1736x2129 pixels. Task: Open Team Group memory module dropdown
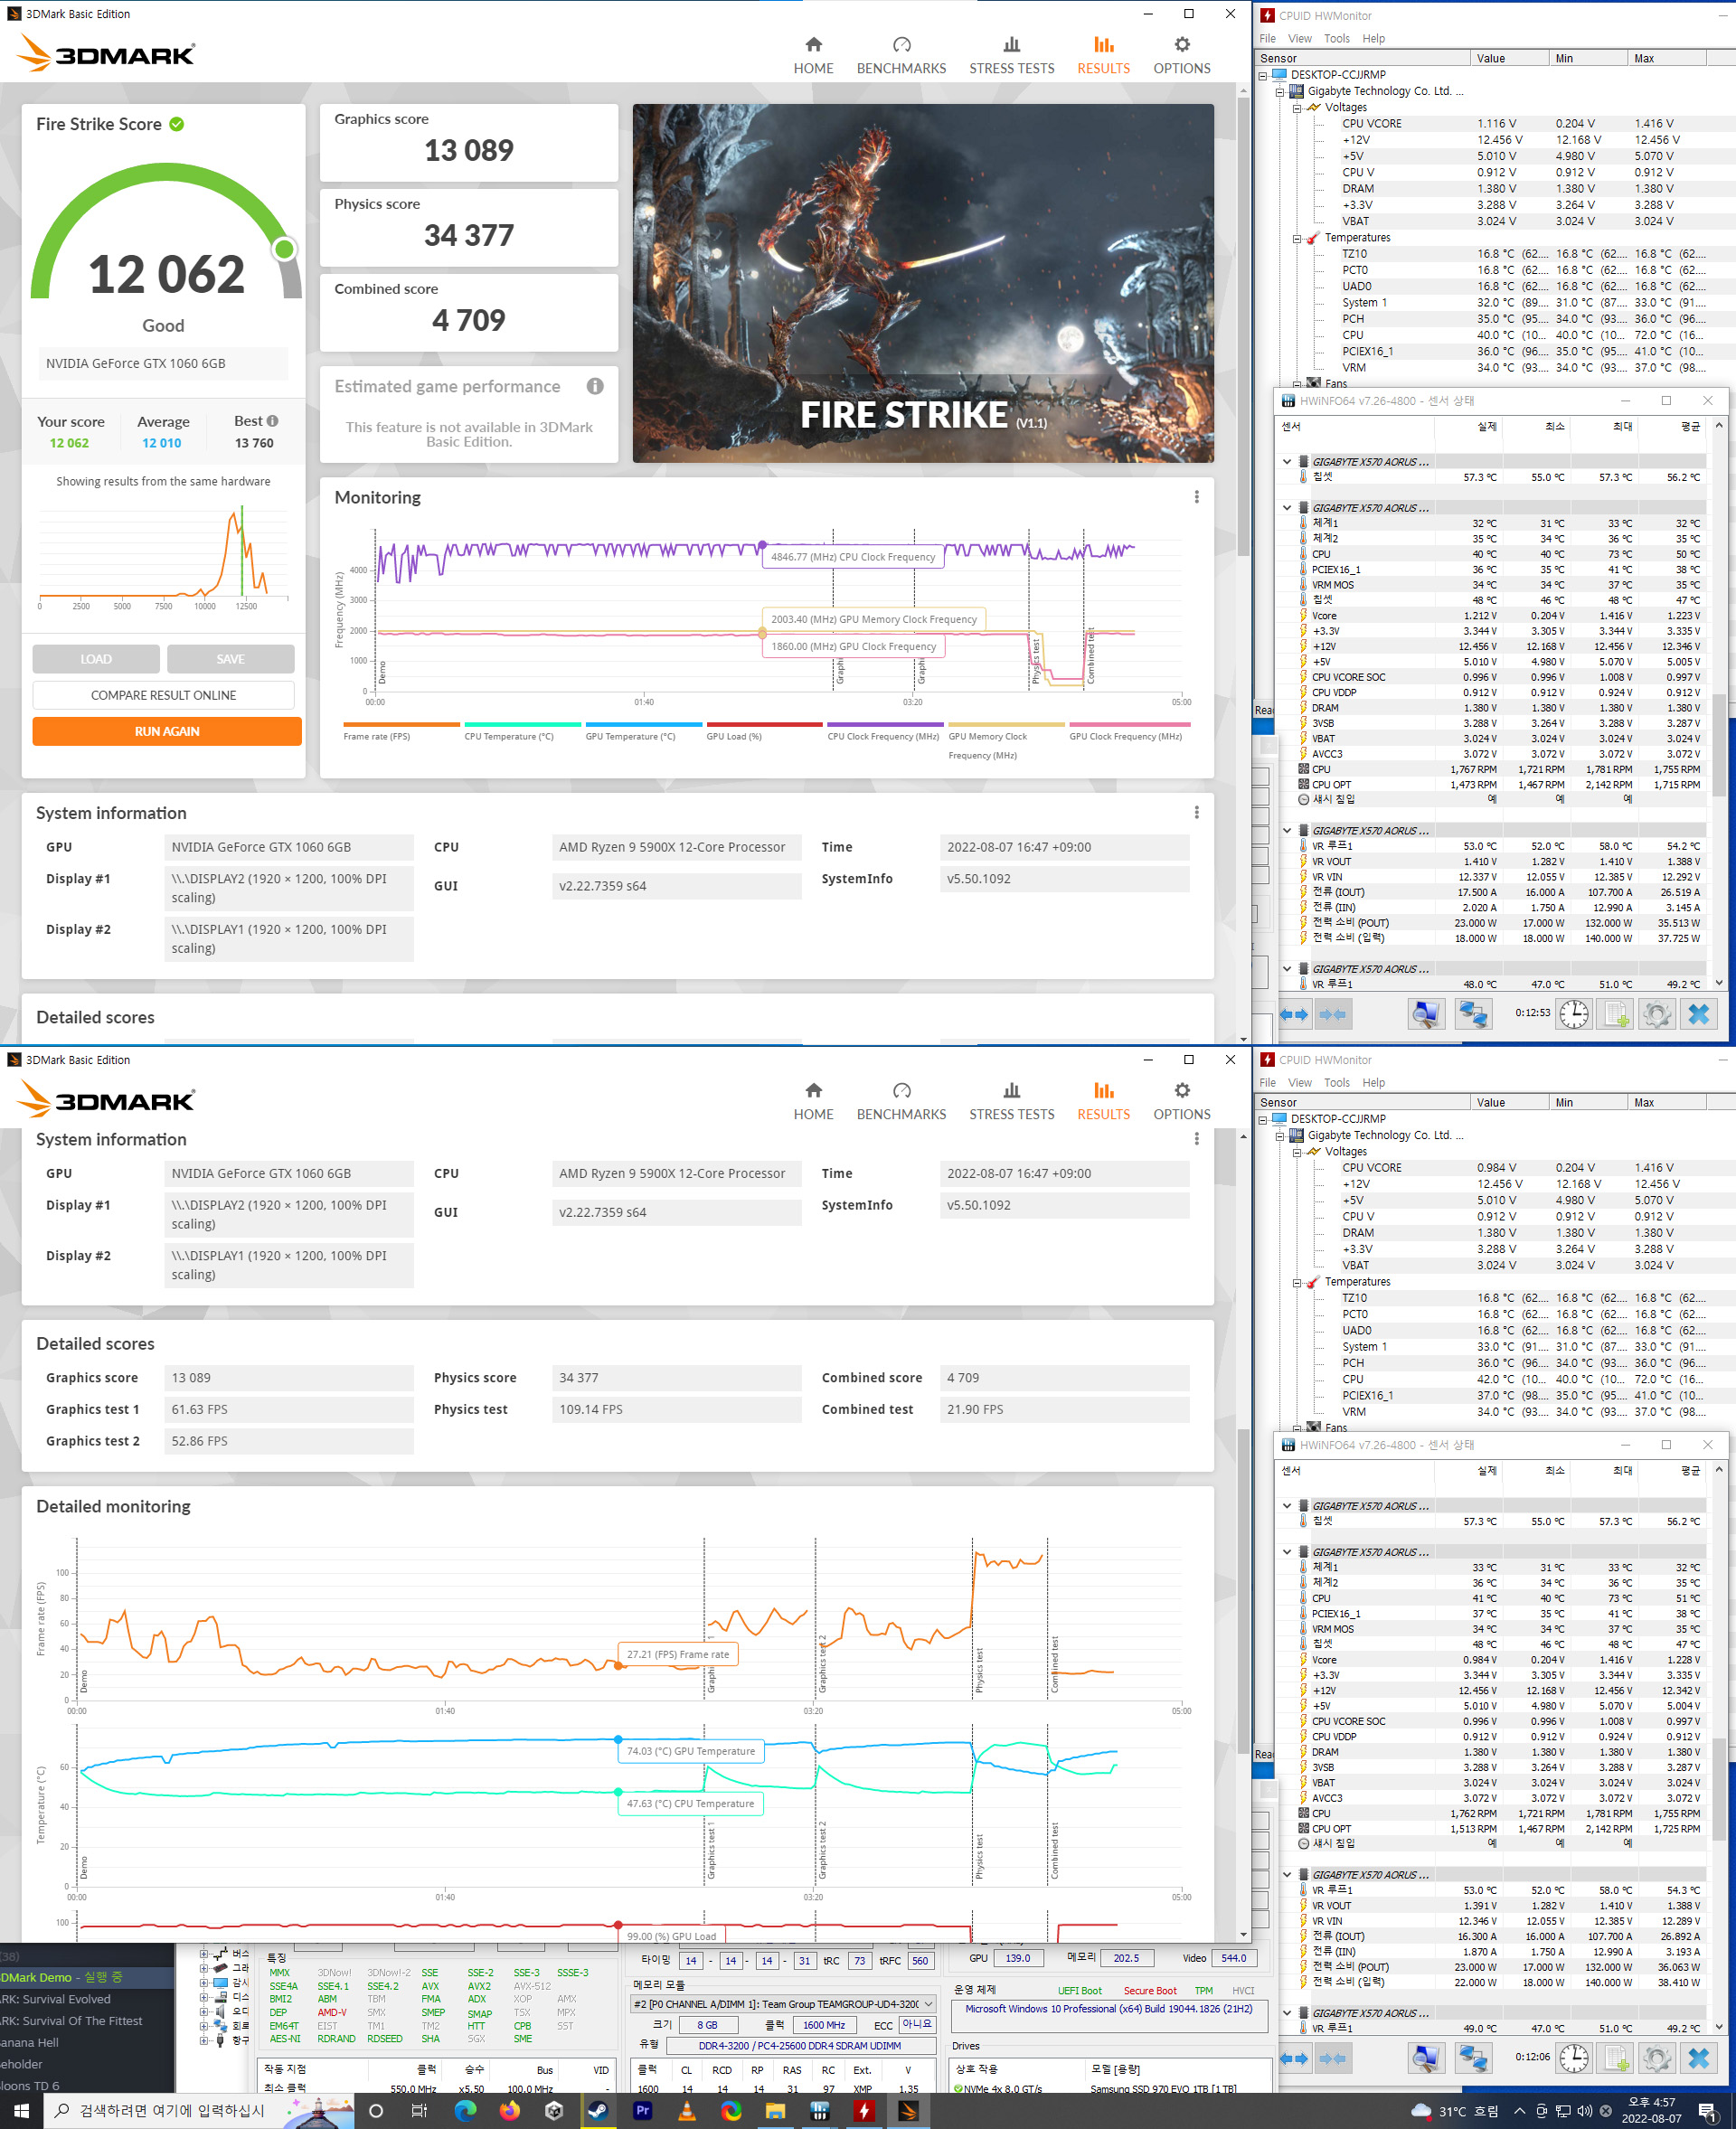(x=928, y=2003)
